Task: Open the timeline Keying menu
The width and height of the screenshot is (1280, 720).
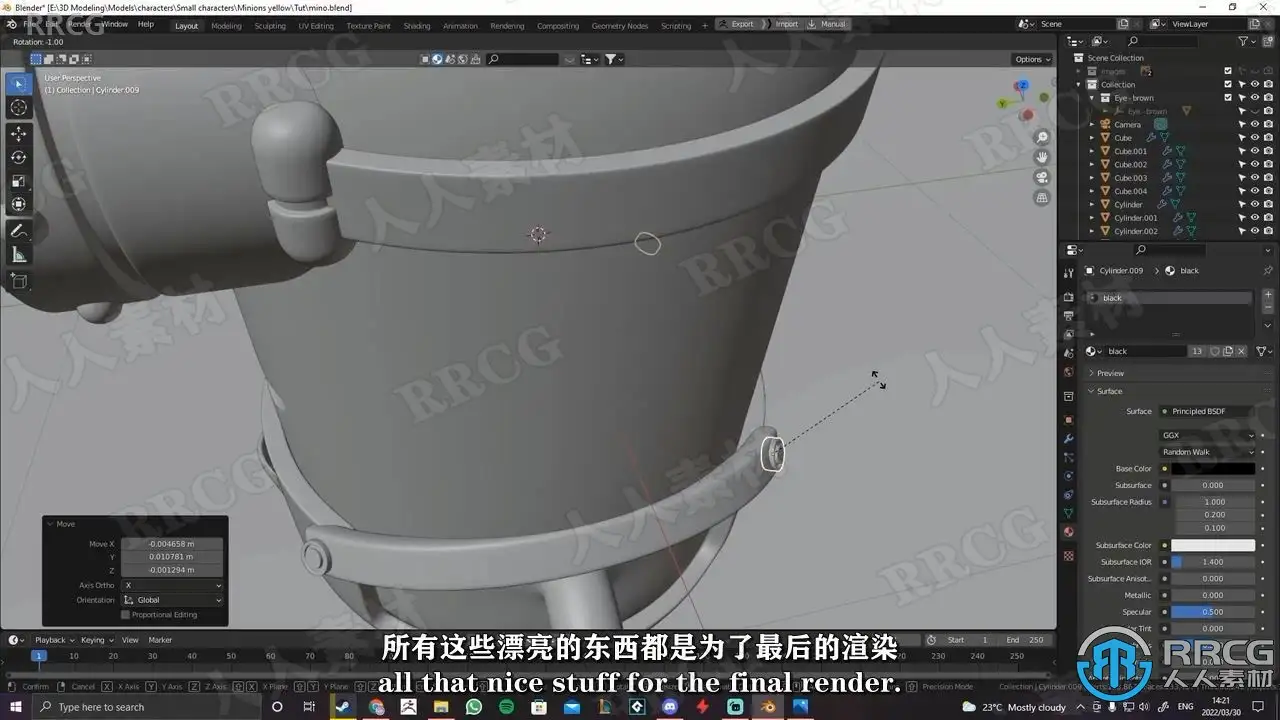Action: click(x=96, y=640)
